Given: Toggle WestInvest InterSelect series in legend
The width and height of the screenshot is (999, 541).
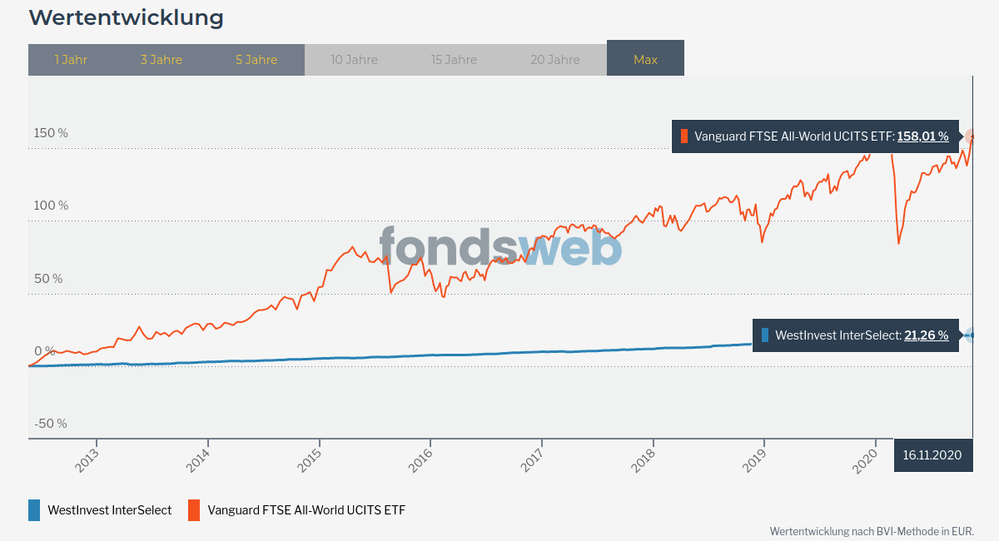Looking at the screenshot, I should coord(110,510).
